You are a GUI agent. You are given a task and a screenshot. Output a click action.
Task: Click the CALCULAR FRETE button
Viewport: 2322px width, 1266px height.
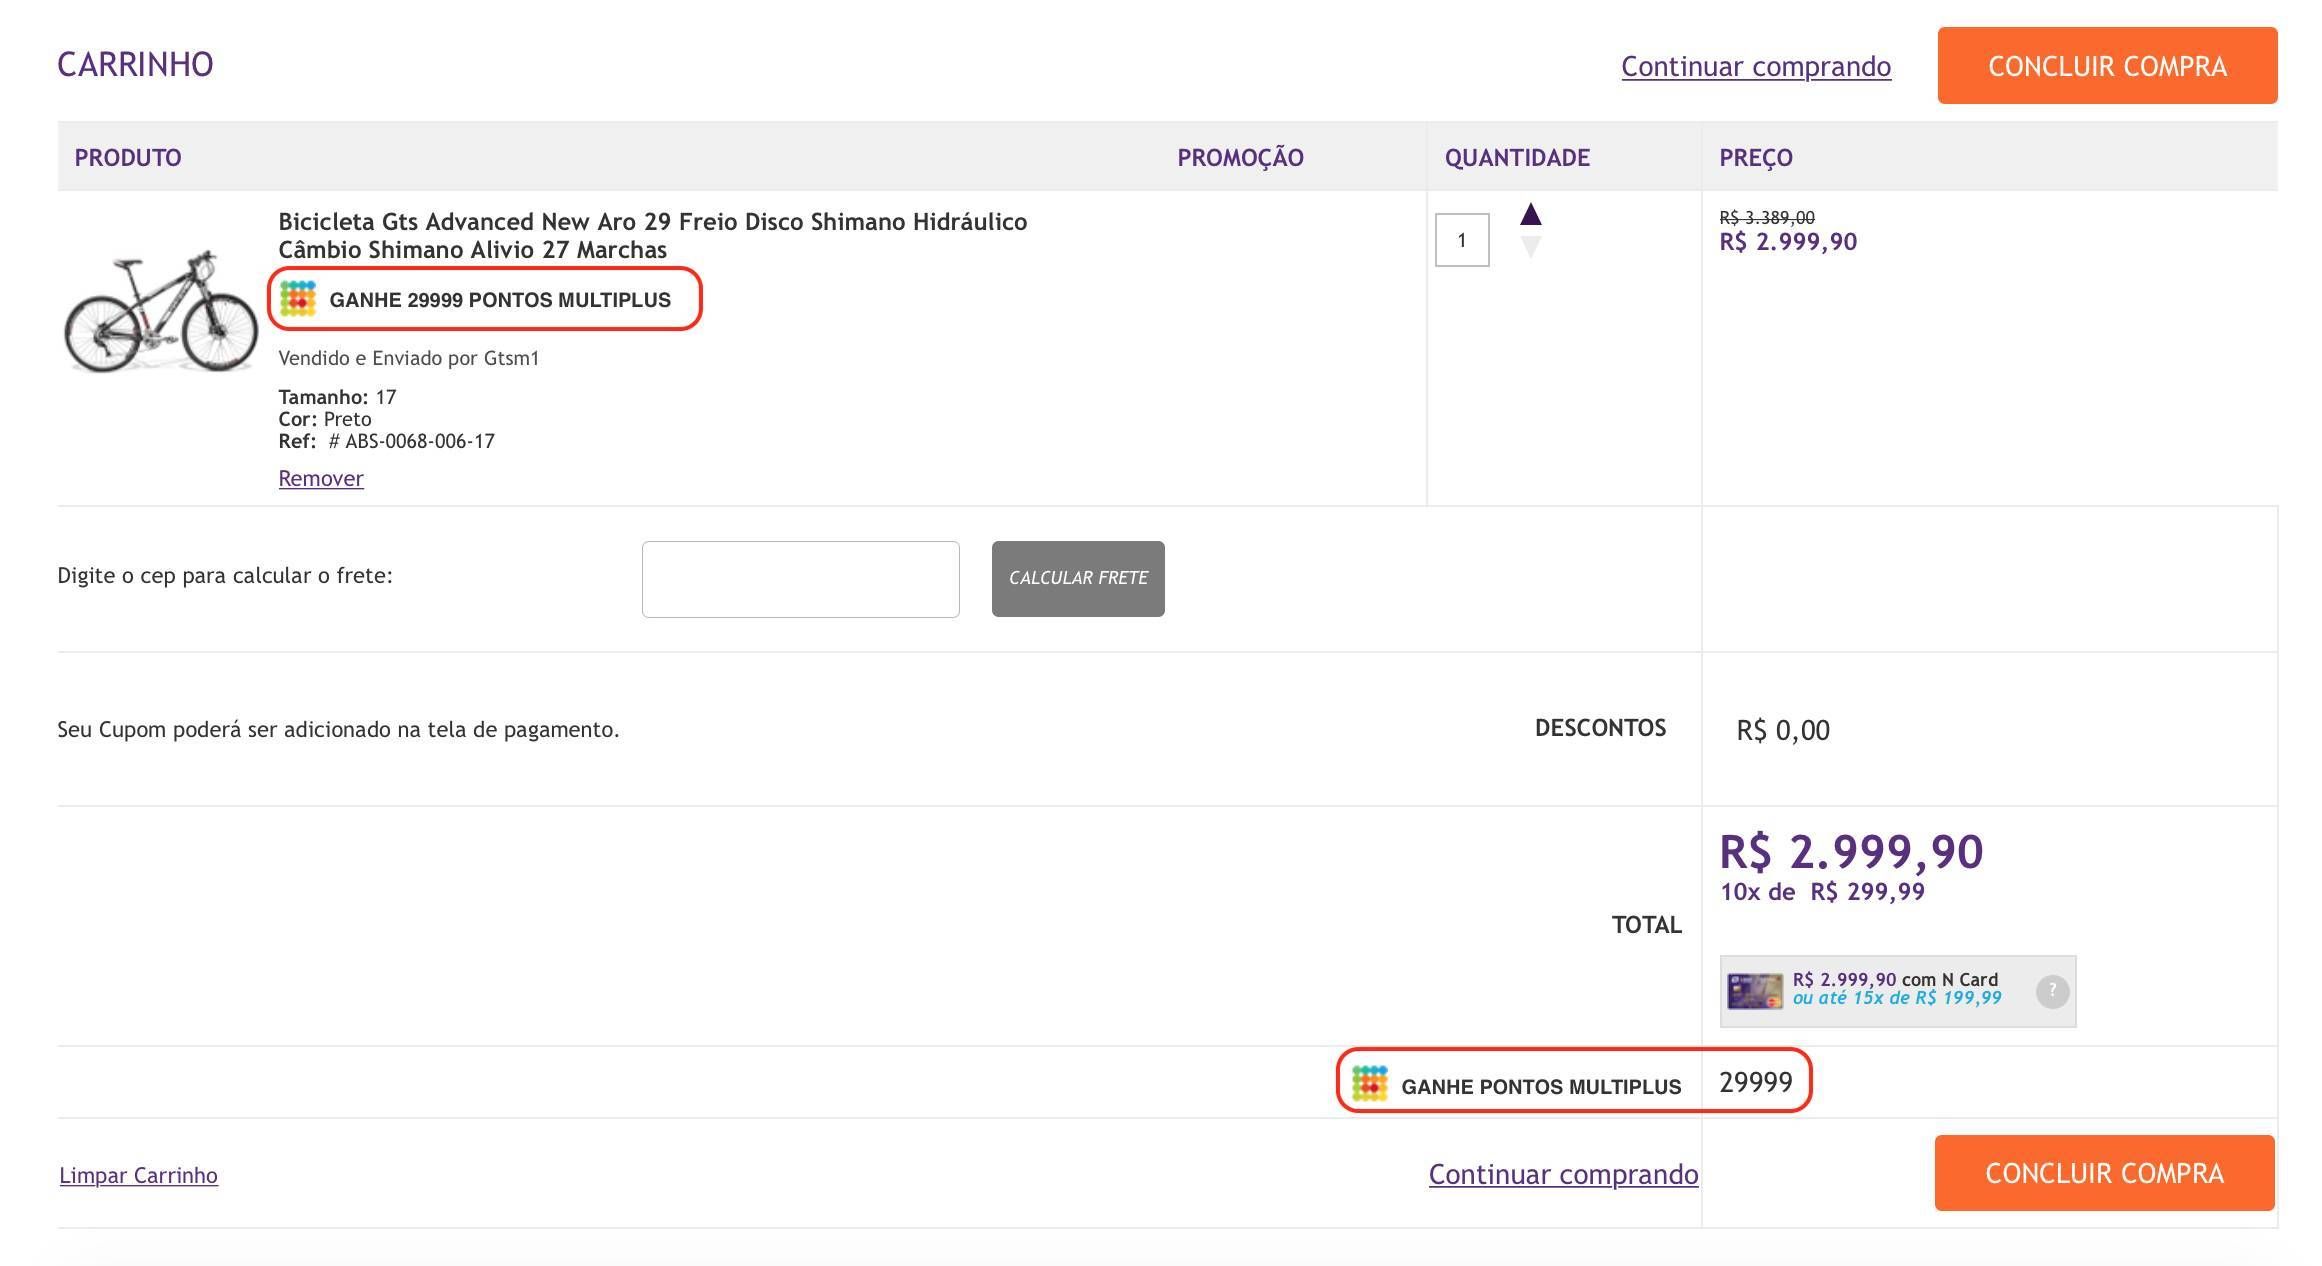coord(1078,579)
